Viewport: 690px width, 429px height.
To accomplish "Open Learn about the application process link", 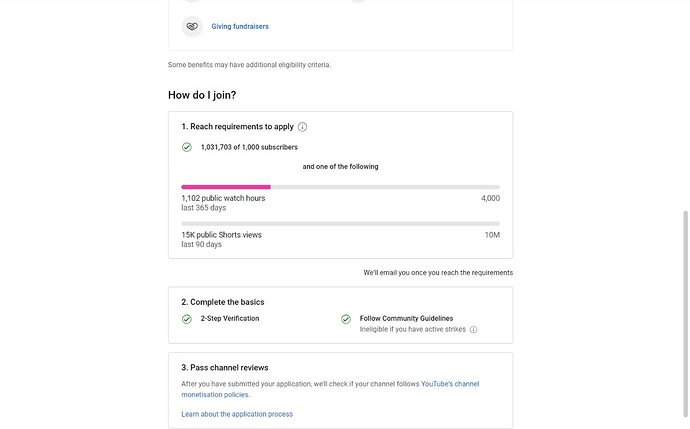I will (237, 414).
